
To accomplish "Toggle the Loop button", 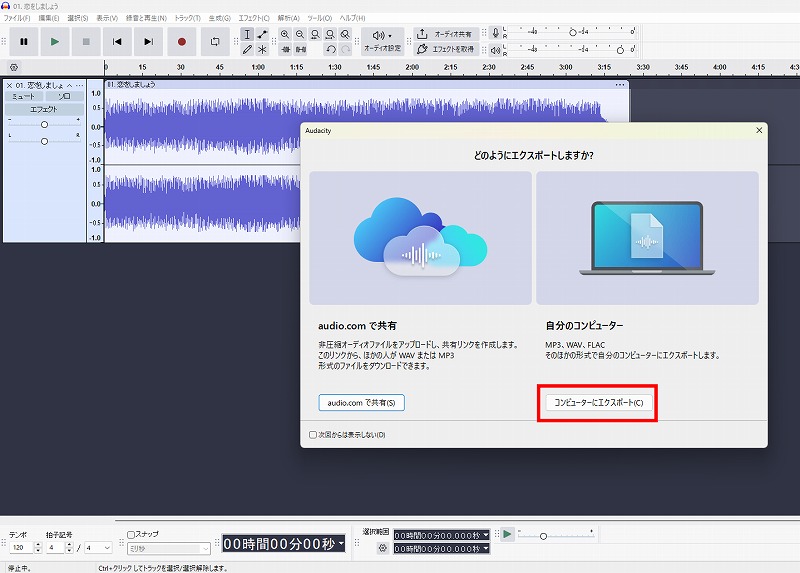I will tap(215, 42).
